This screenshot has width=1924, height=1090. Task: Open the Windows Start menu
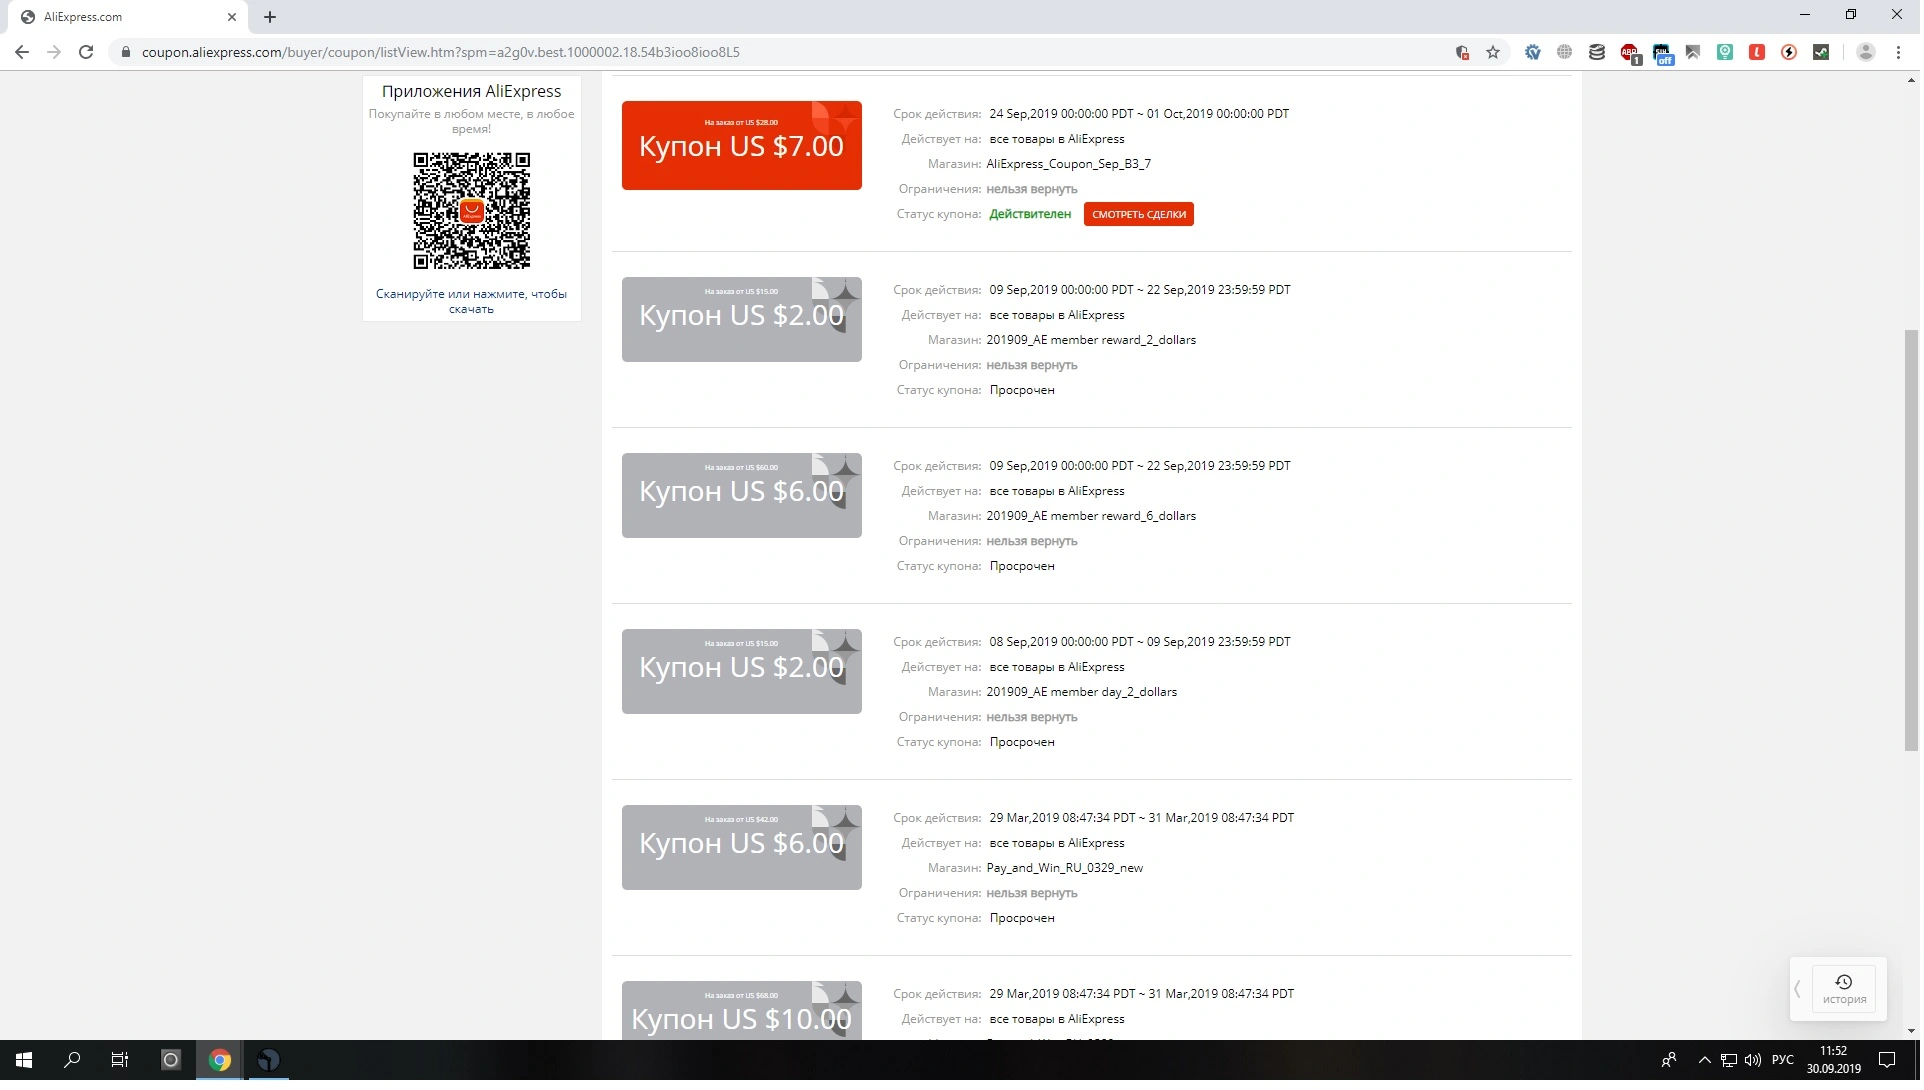(x=24, y=1060)
